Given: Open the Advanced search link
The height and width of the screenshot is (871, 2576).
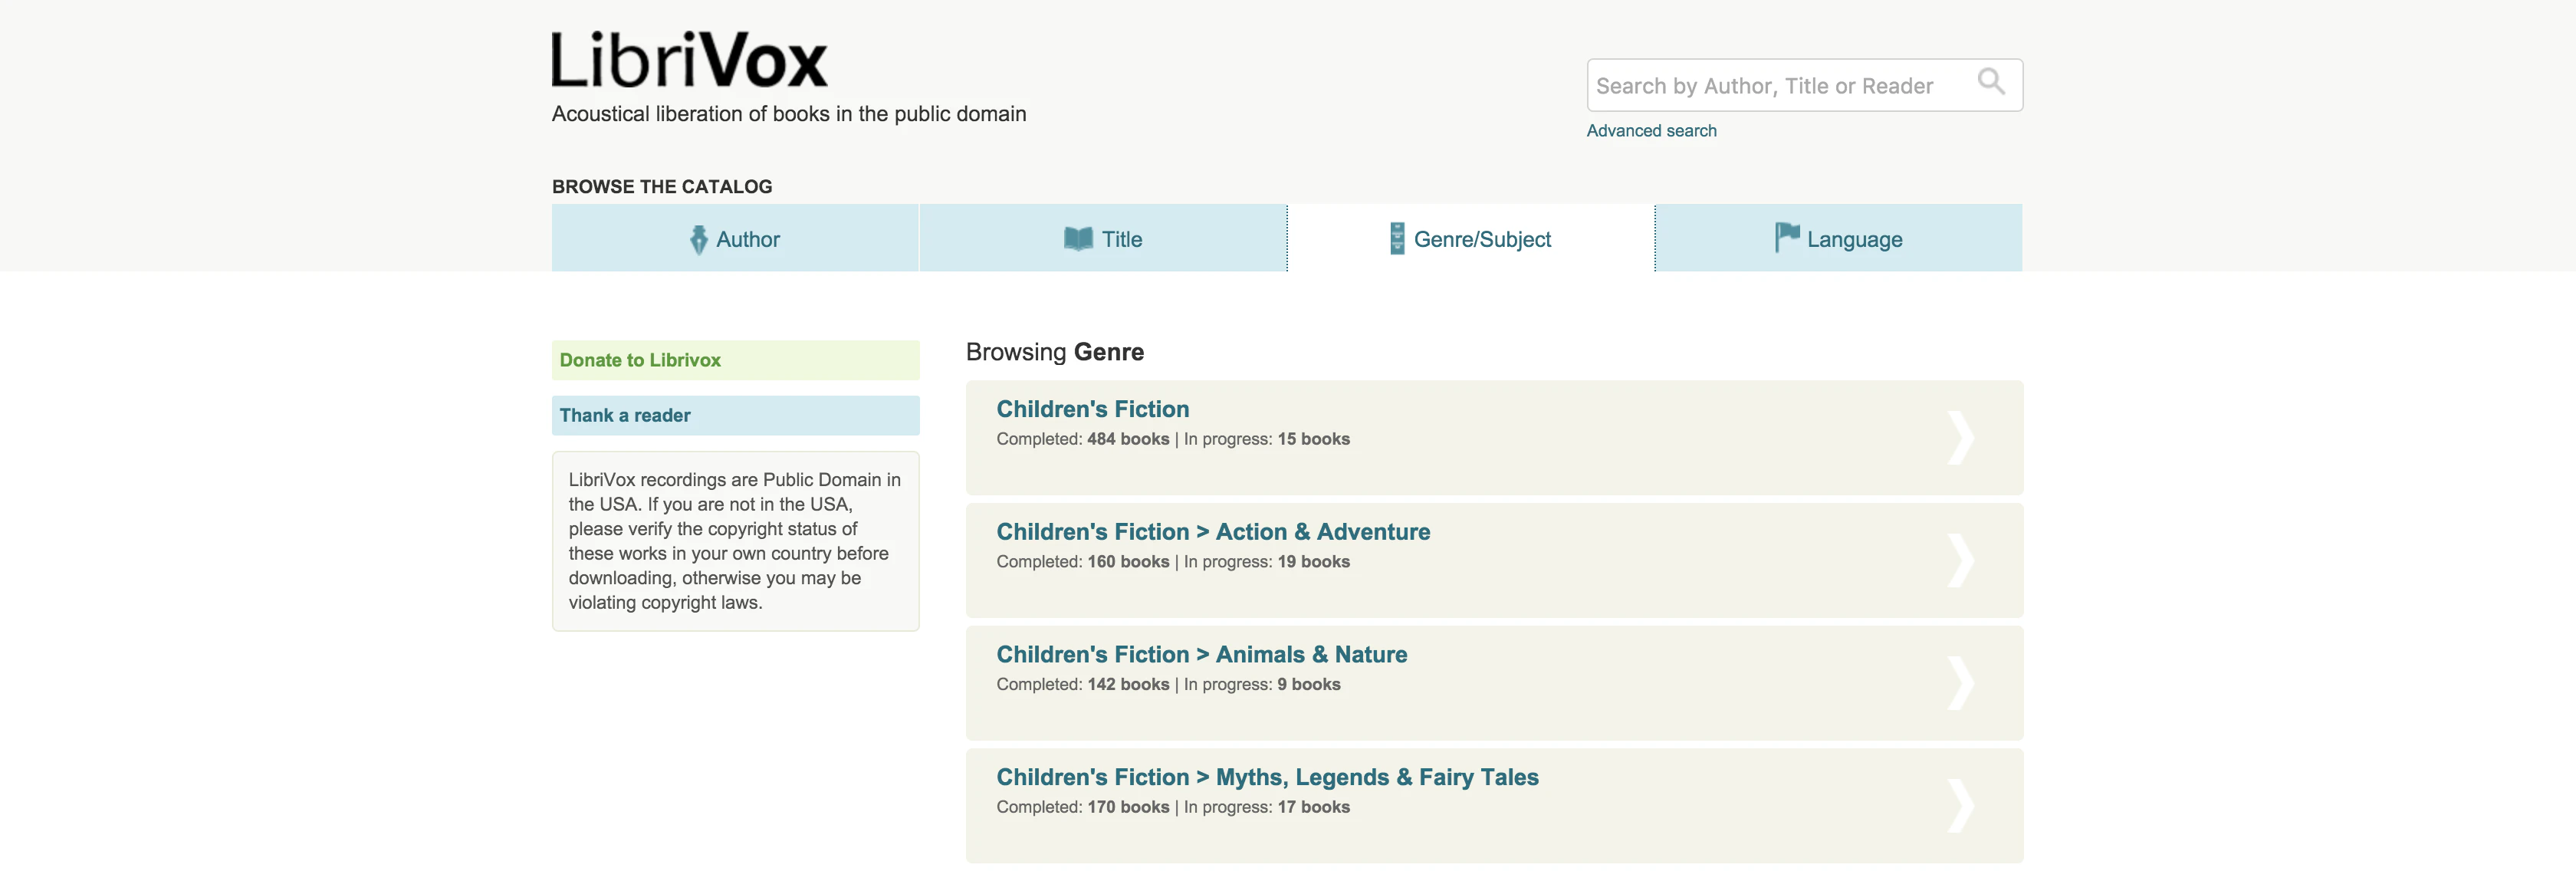Looking at the screenshot, I should click(x=1651, y=131).
